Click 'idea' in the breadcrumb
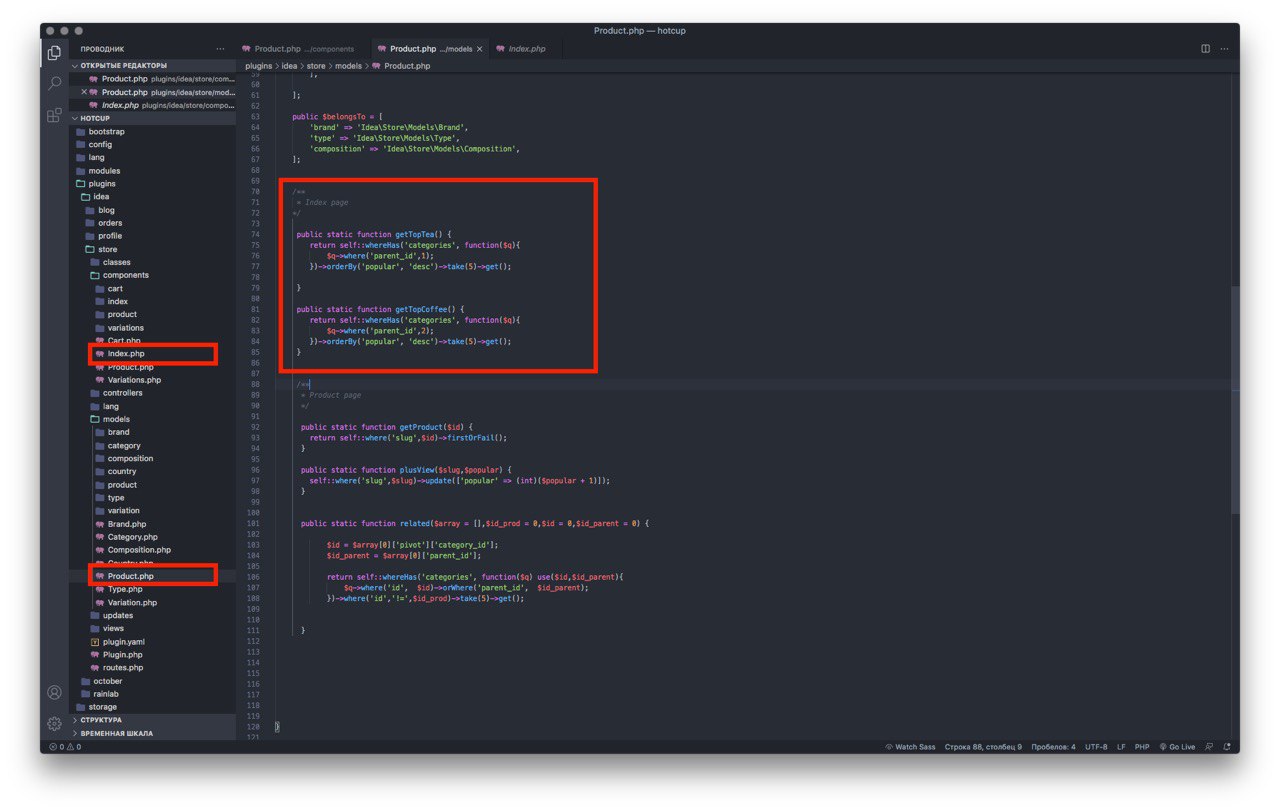The height and width of the screenshot is (811, 1280). click(x=289, y=66)
